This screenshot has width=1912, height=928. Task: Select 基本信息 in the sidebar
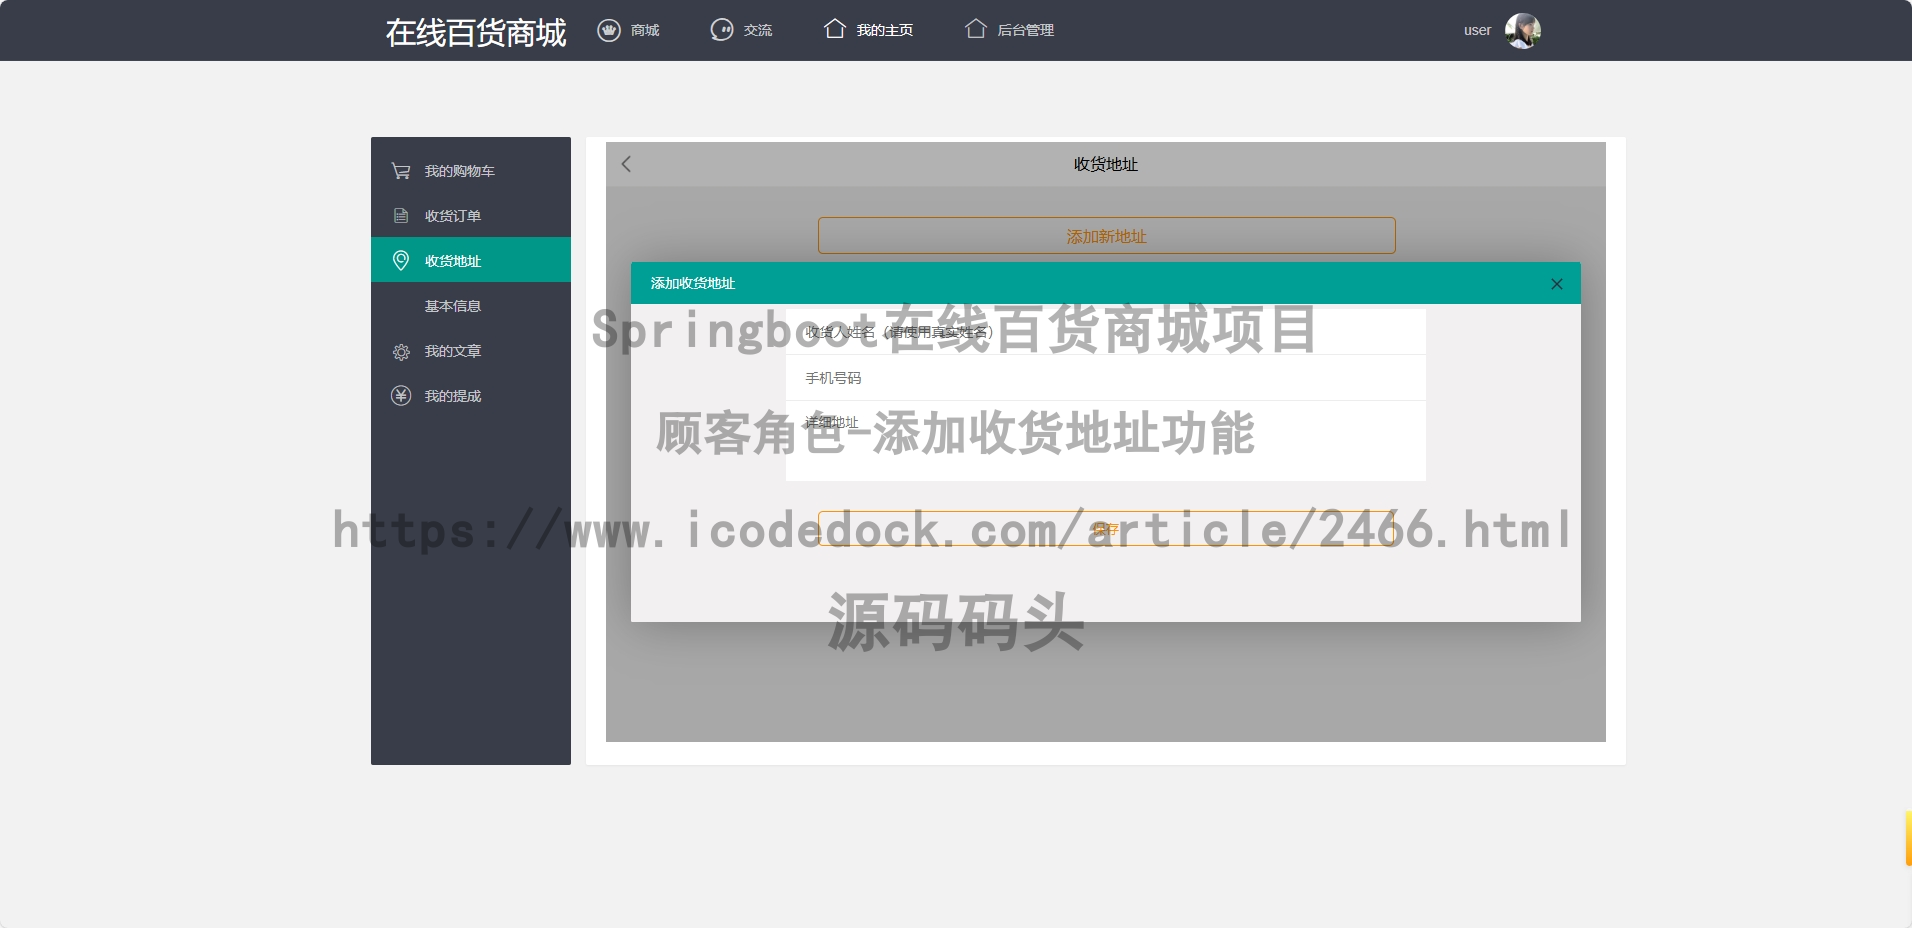[x=471, y=306]
